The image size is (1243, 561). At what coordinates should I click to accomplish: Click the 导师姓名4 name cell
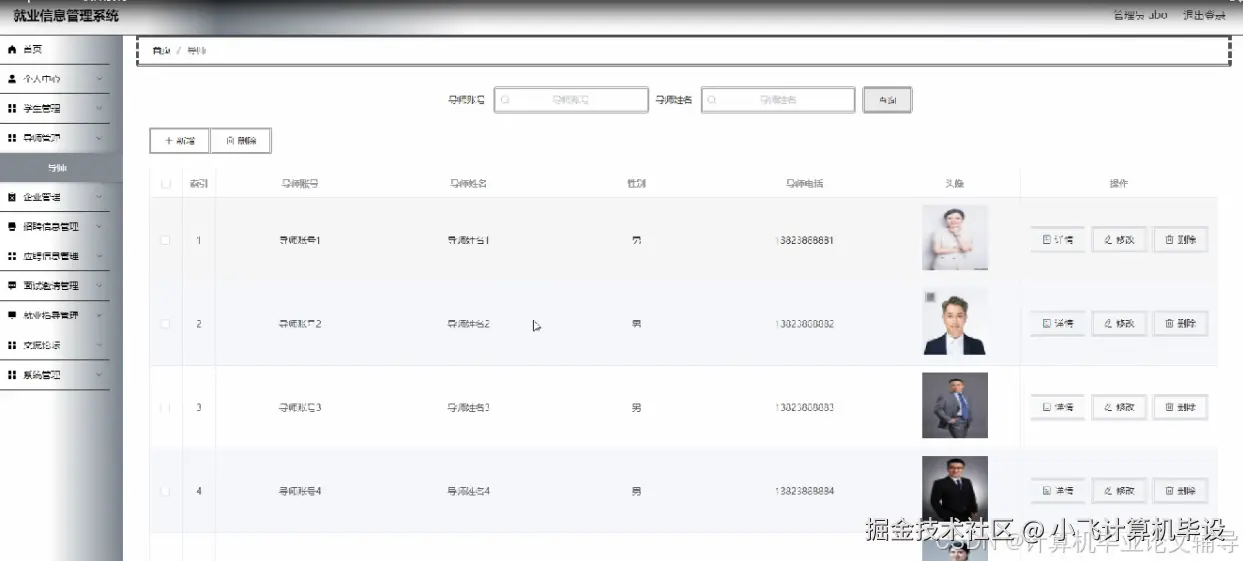468,492
